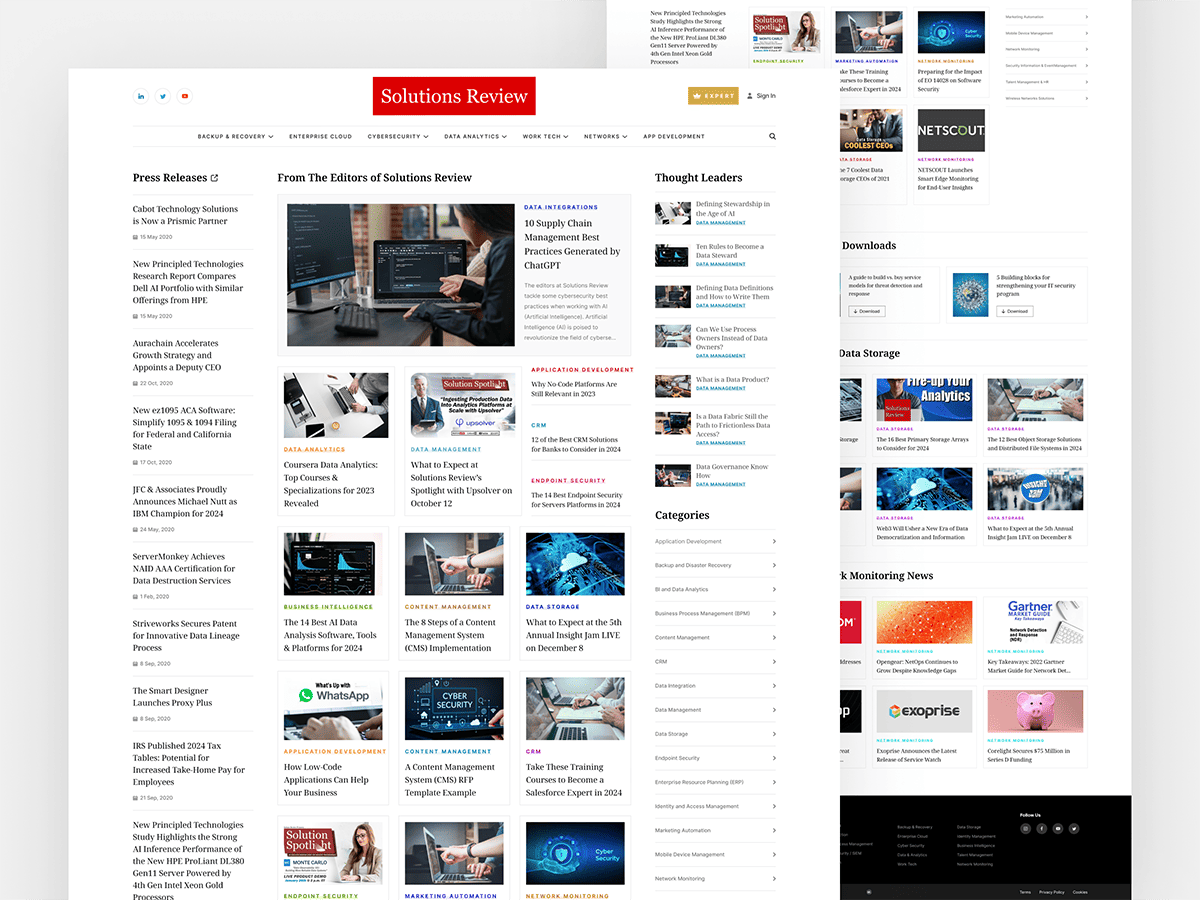Screen dimensions: 1200x900
Task: Click the external link icon next to Press Releases
Action: click(x=214, y=178)
